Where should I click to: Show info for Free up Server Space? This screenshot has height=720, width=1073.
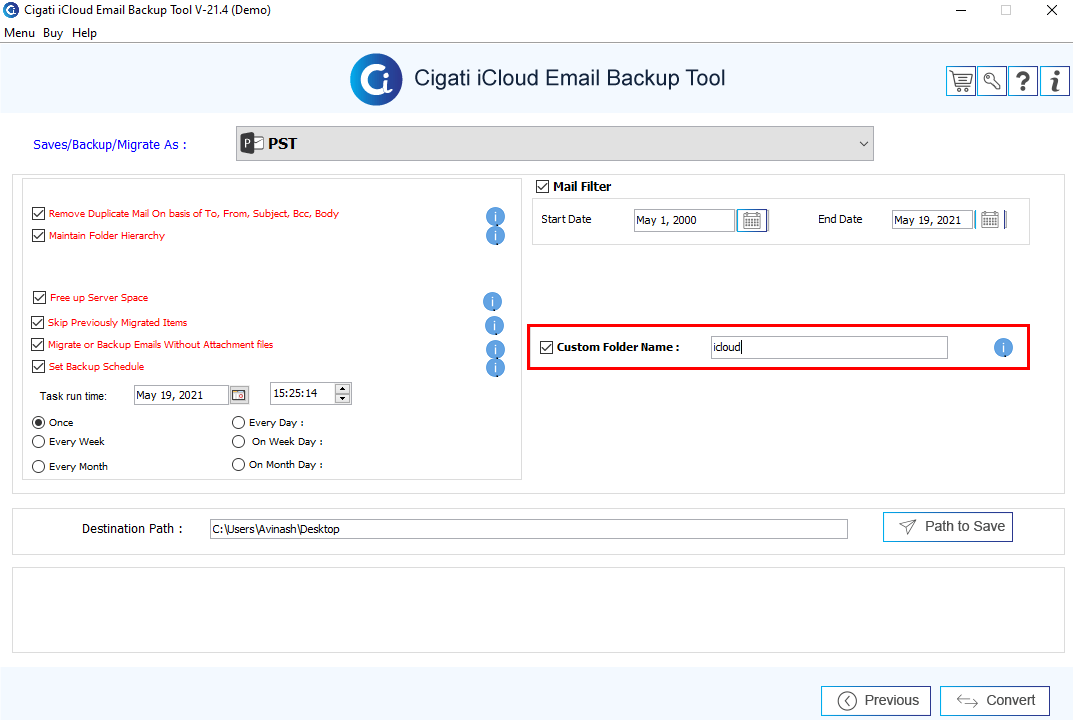pos(492,301)
